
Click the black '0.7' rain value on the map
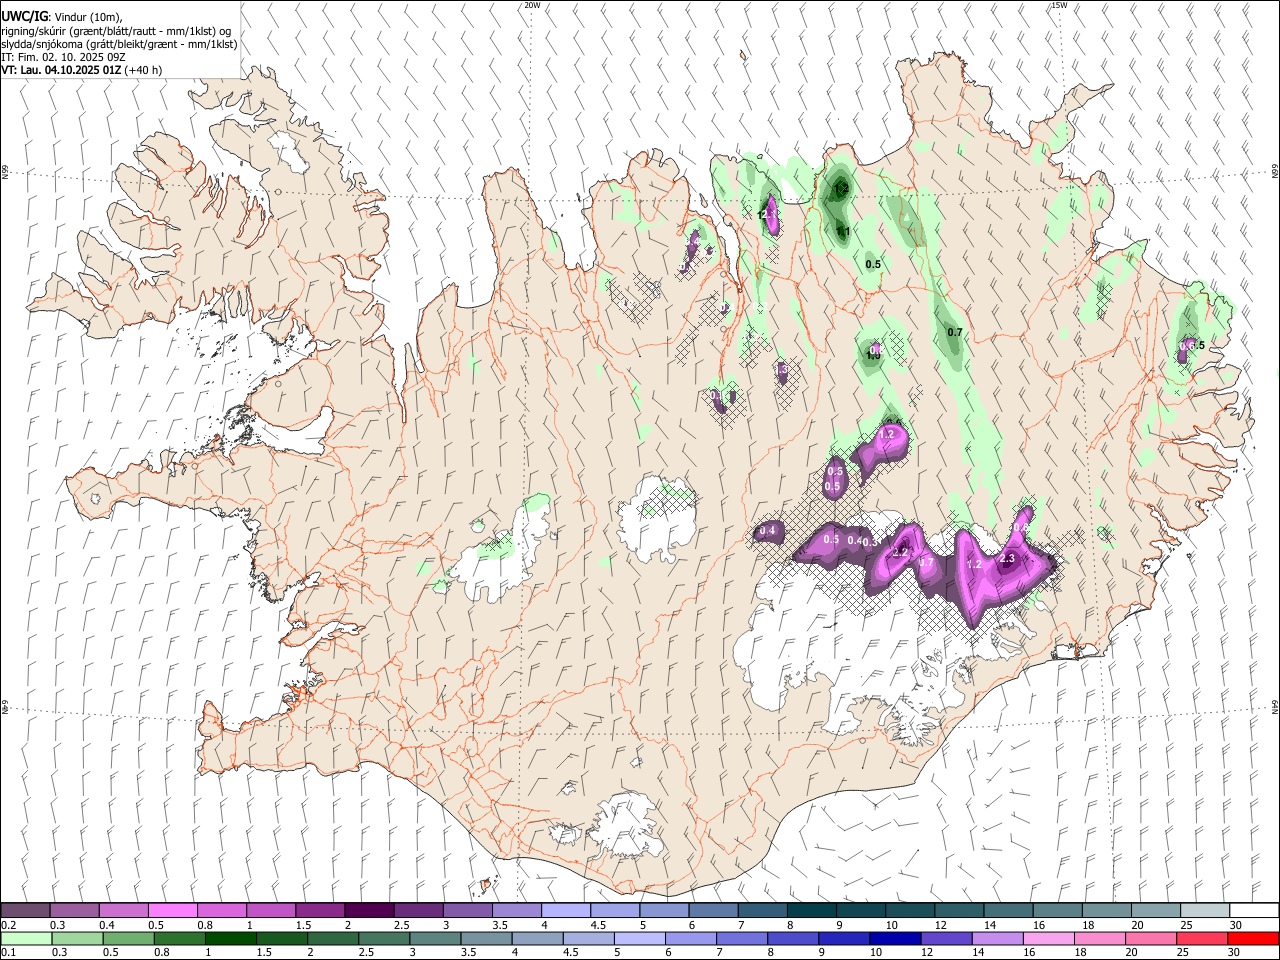(955, 332)
